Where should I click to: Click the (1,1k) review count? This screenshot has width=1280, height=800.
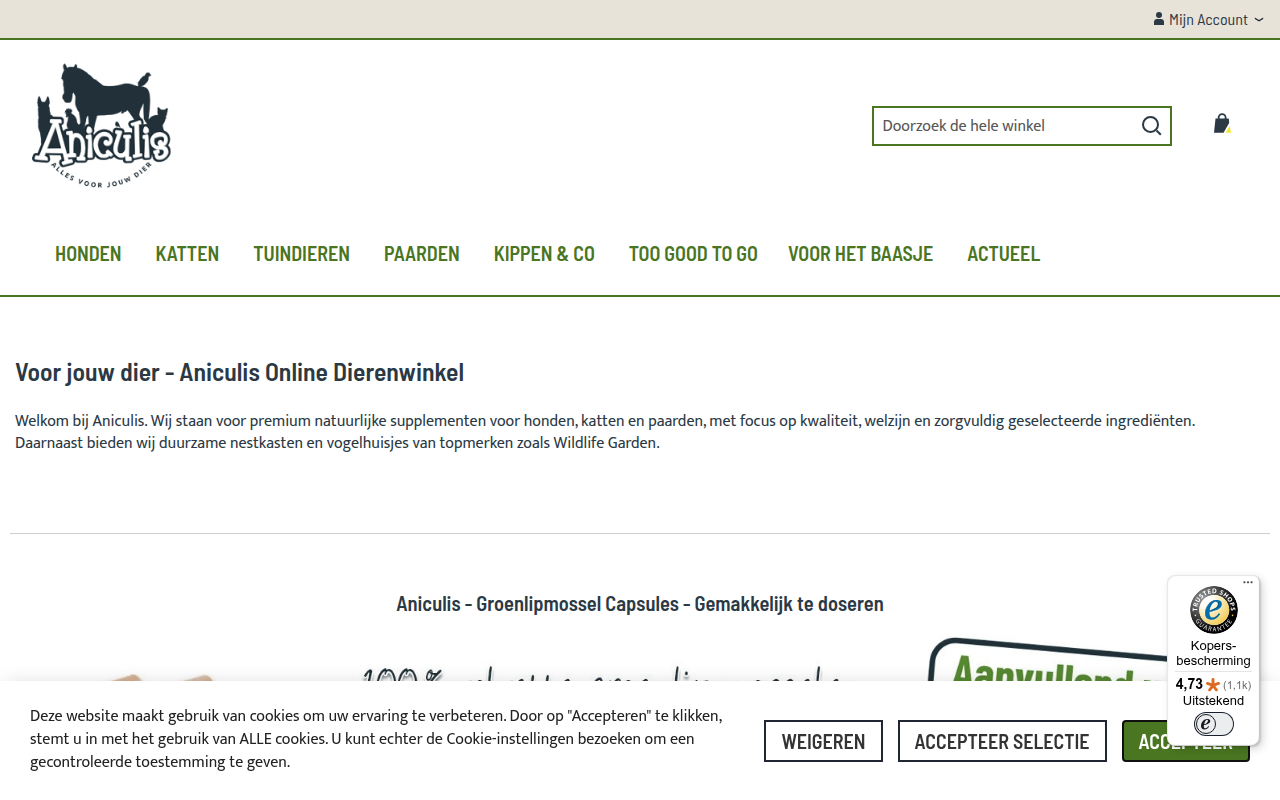(x=1237, y=685)
